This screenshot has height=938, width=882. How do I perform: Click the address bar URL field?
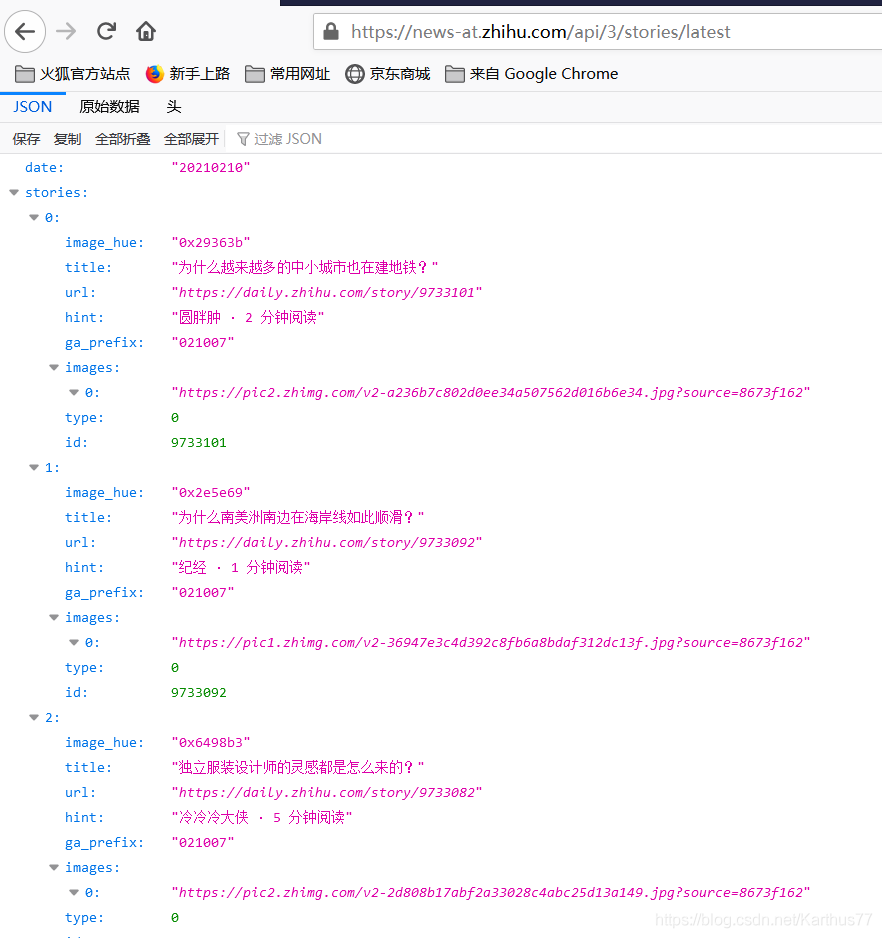[598, 32]
